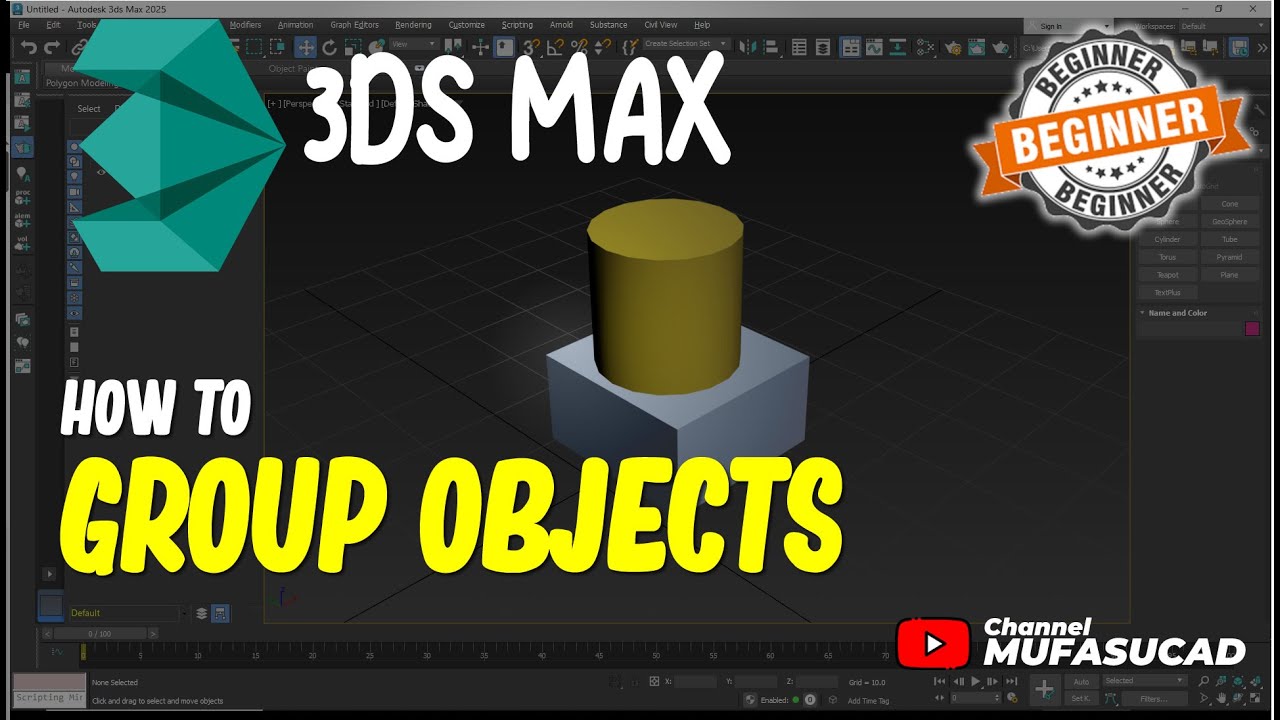The image size is (1280, 720).
Task: Open the Selected key filter dropdown
Action: (x=1143, y=681)
